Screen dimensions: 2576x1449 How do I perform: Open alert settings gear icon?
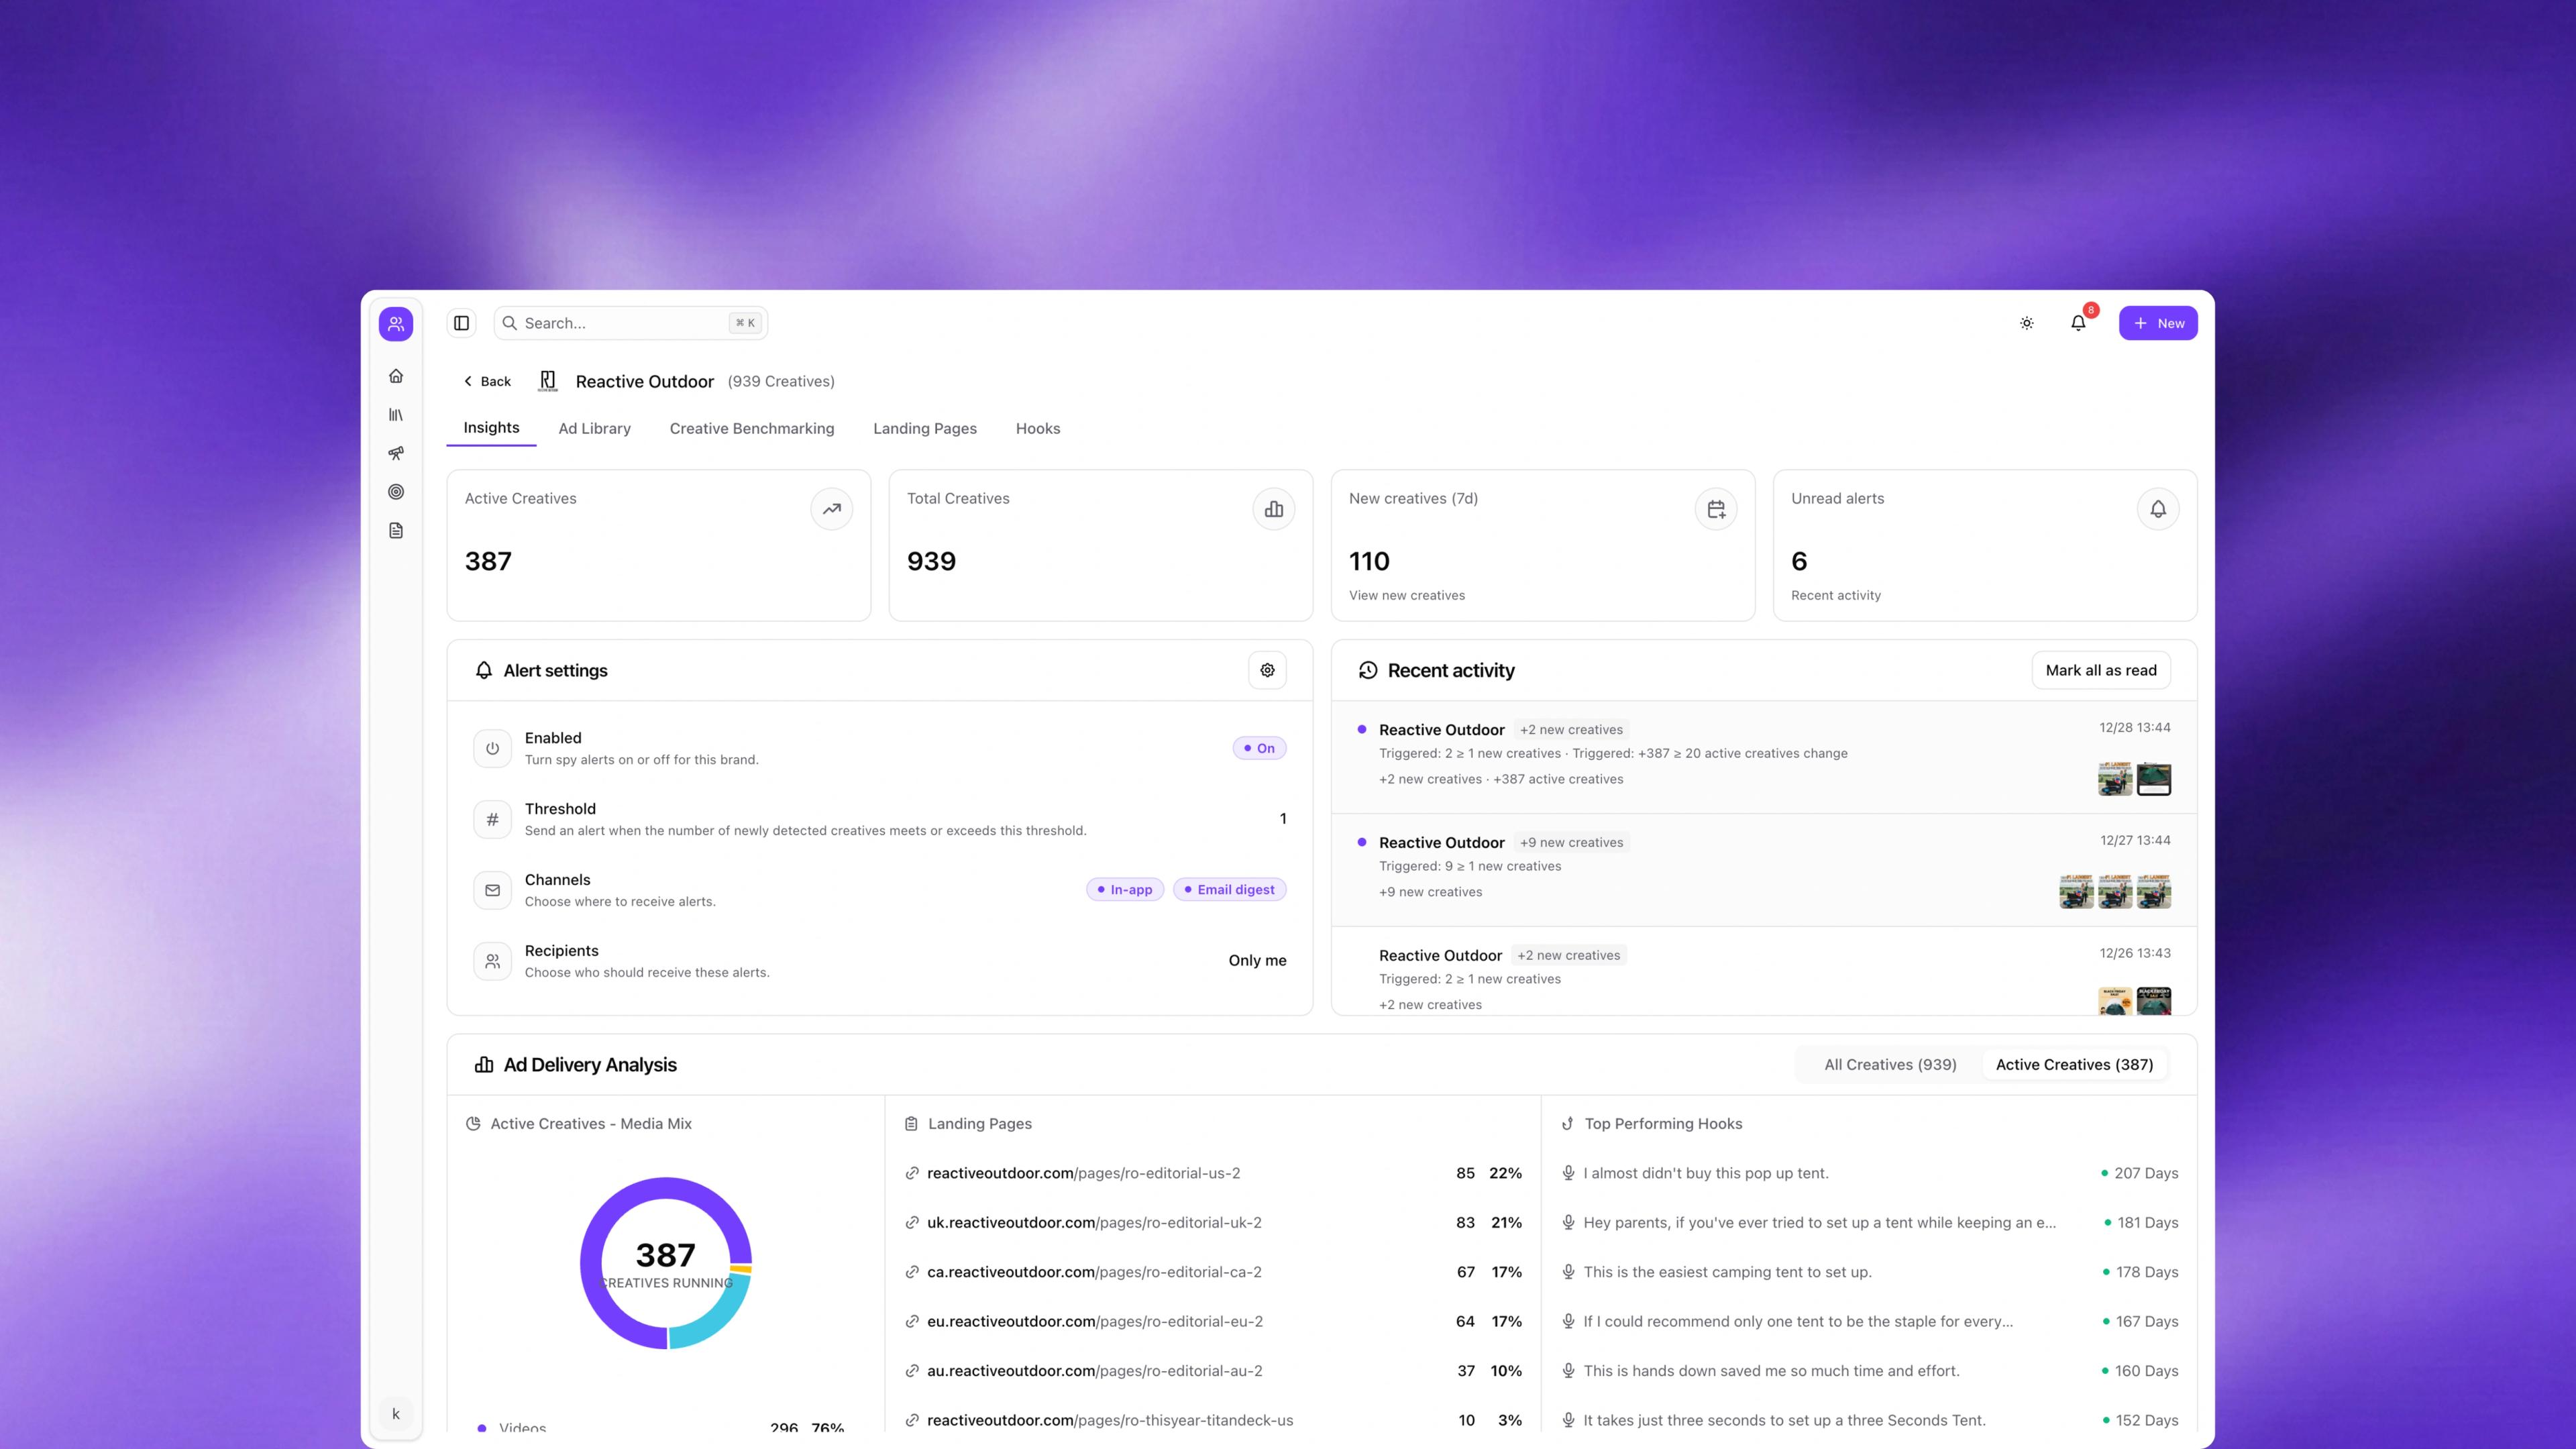pos(1267,670)
